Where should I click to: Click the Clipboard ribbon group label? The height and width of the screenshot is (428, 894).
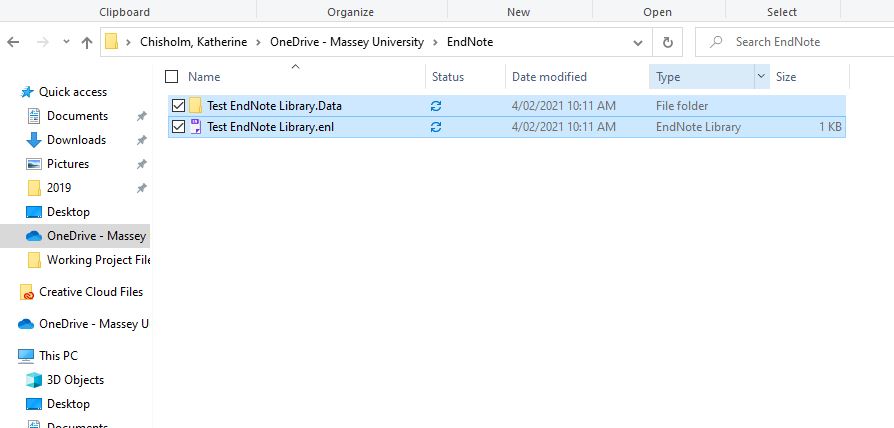[124, 12]
